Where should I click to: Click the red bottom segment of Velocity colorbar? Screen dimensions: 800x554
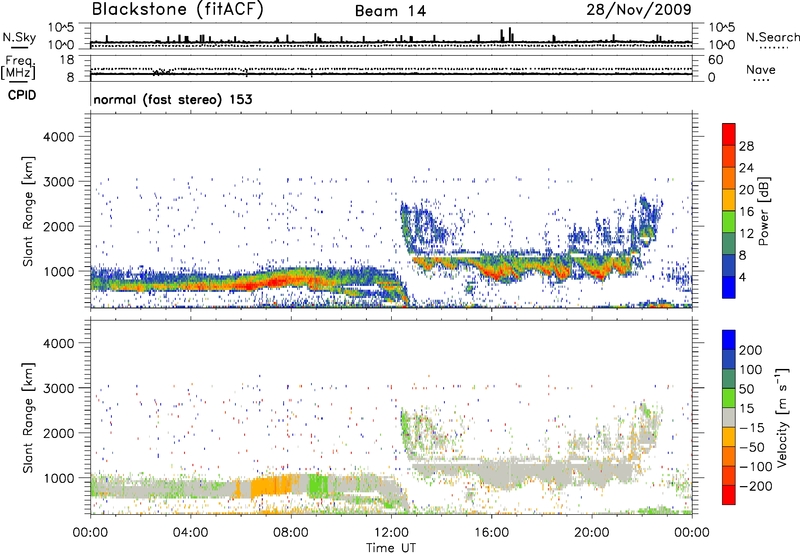(x=729, y=495)
